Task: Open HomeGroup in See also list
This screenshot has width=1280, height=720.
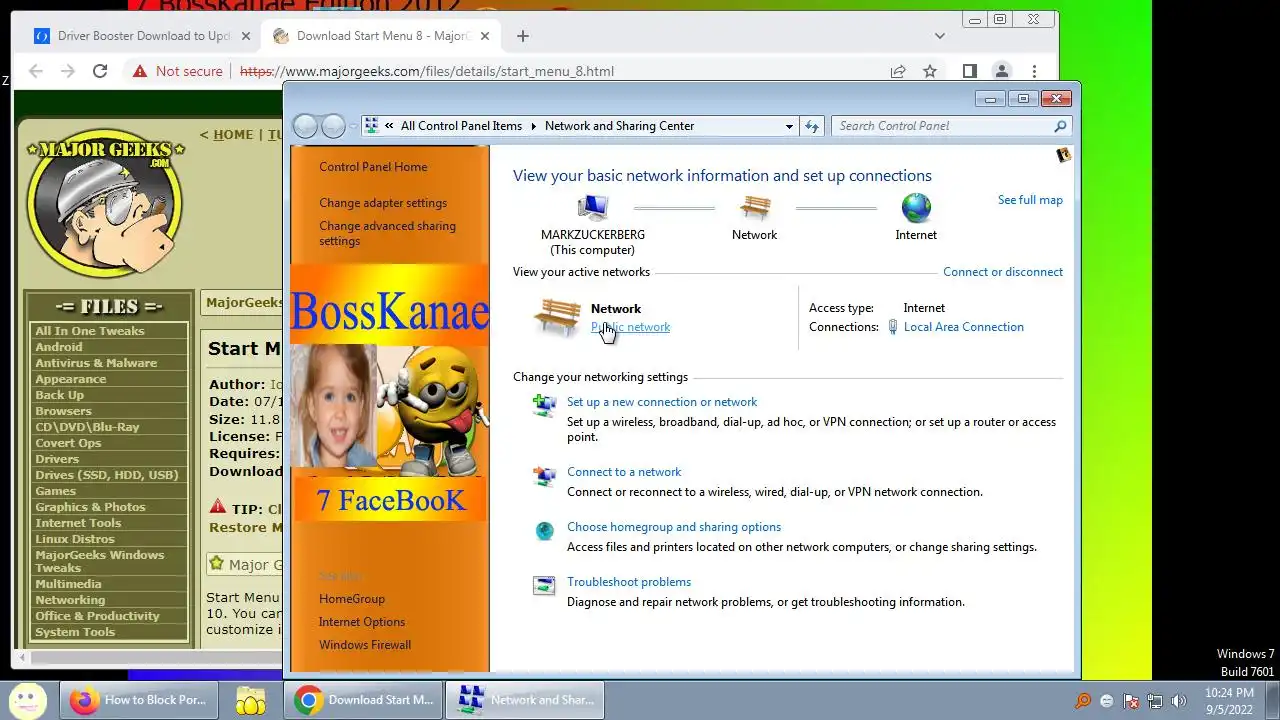Action: pos(352,599)
